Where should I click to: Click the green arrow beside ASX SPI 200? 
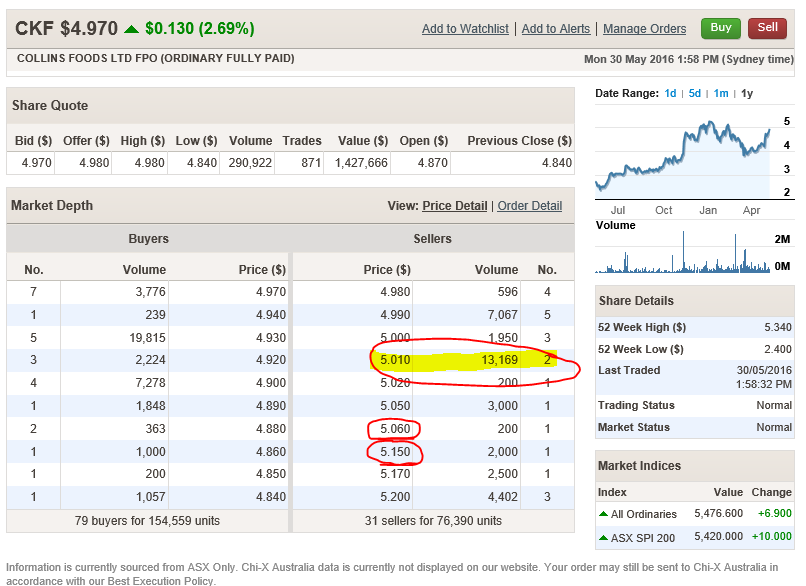pos(603,538)
